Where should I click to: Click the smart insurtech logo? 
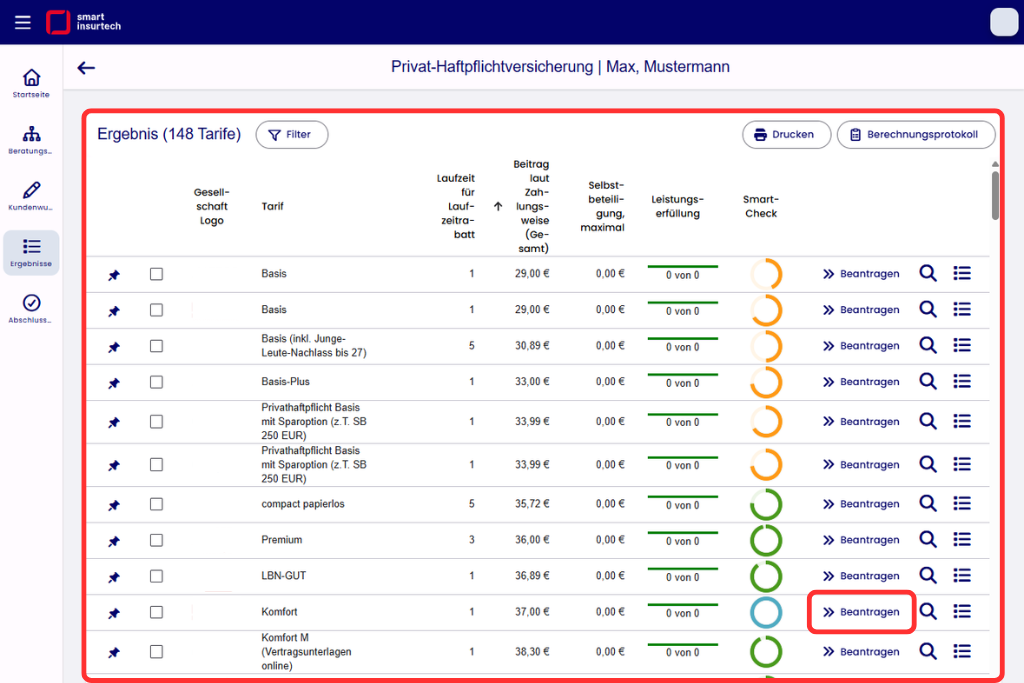(x=84, y=22)
